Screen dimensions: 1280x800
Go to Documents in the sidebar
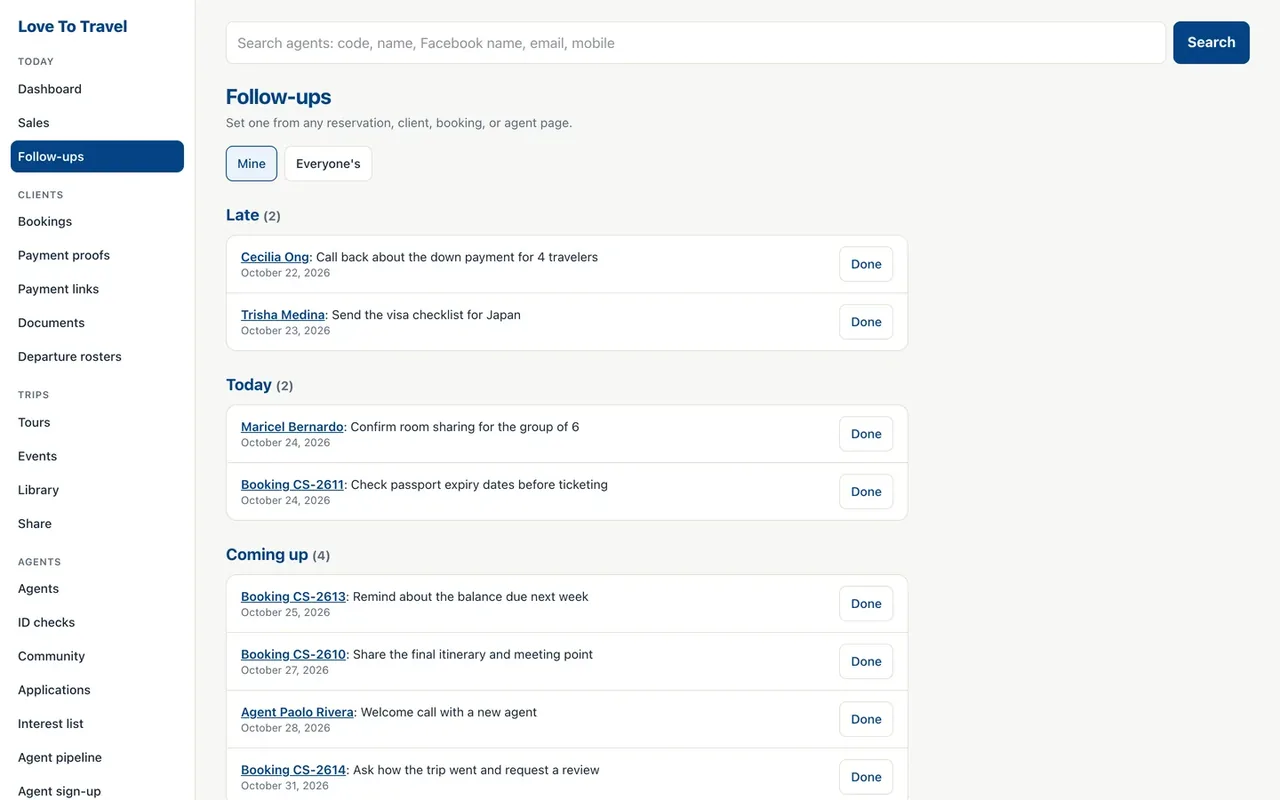pyautogui.click(x=97, y=323)
